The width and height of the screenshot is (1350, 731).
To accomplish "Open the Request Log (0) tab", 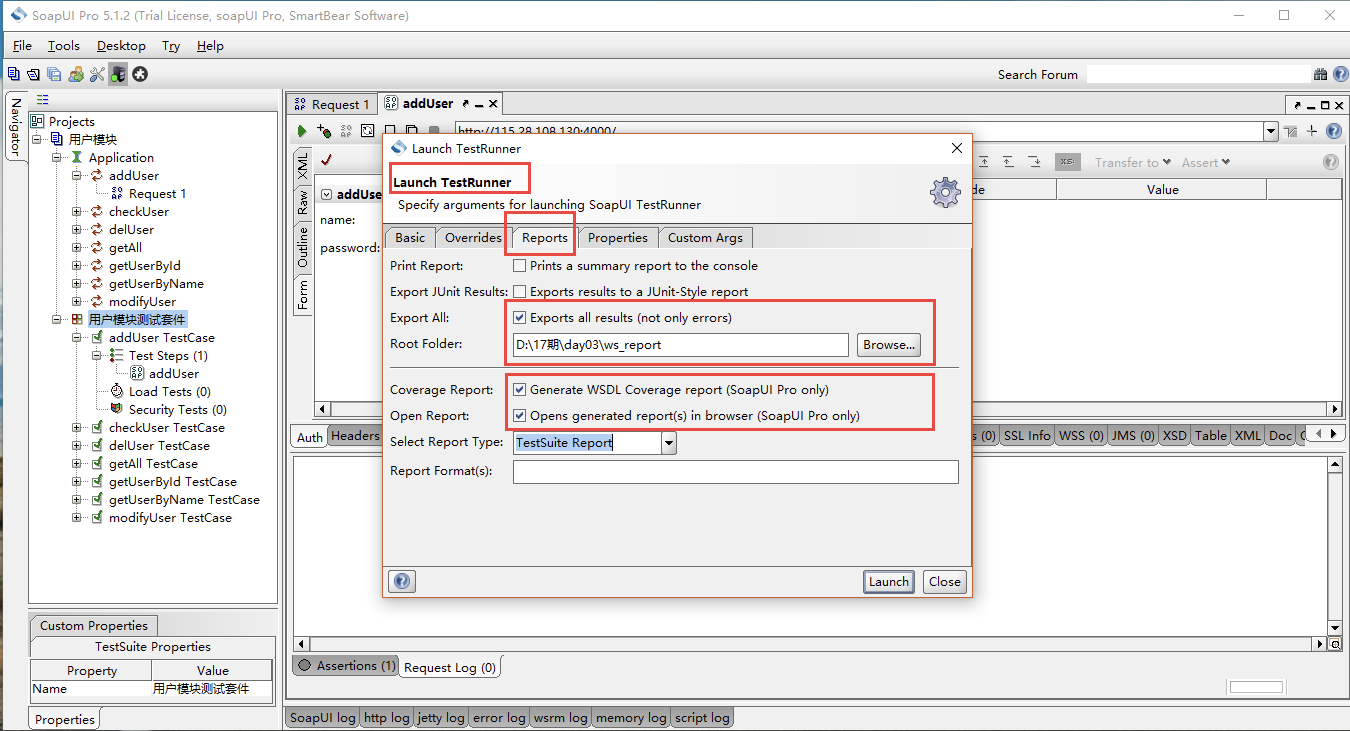I will coord(450,667).
